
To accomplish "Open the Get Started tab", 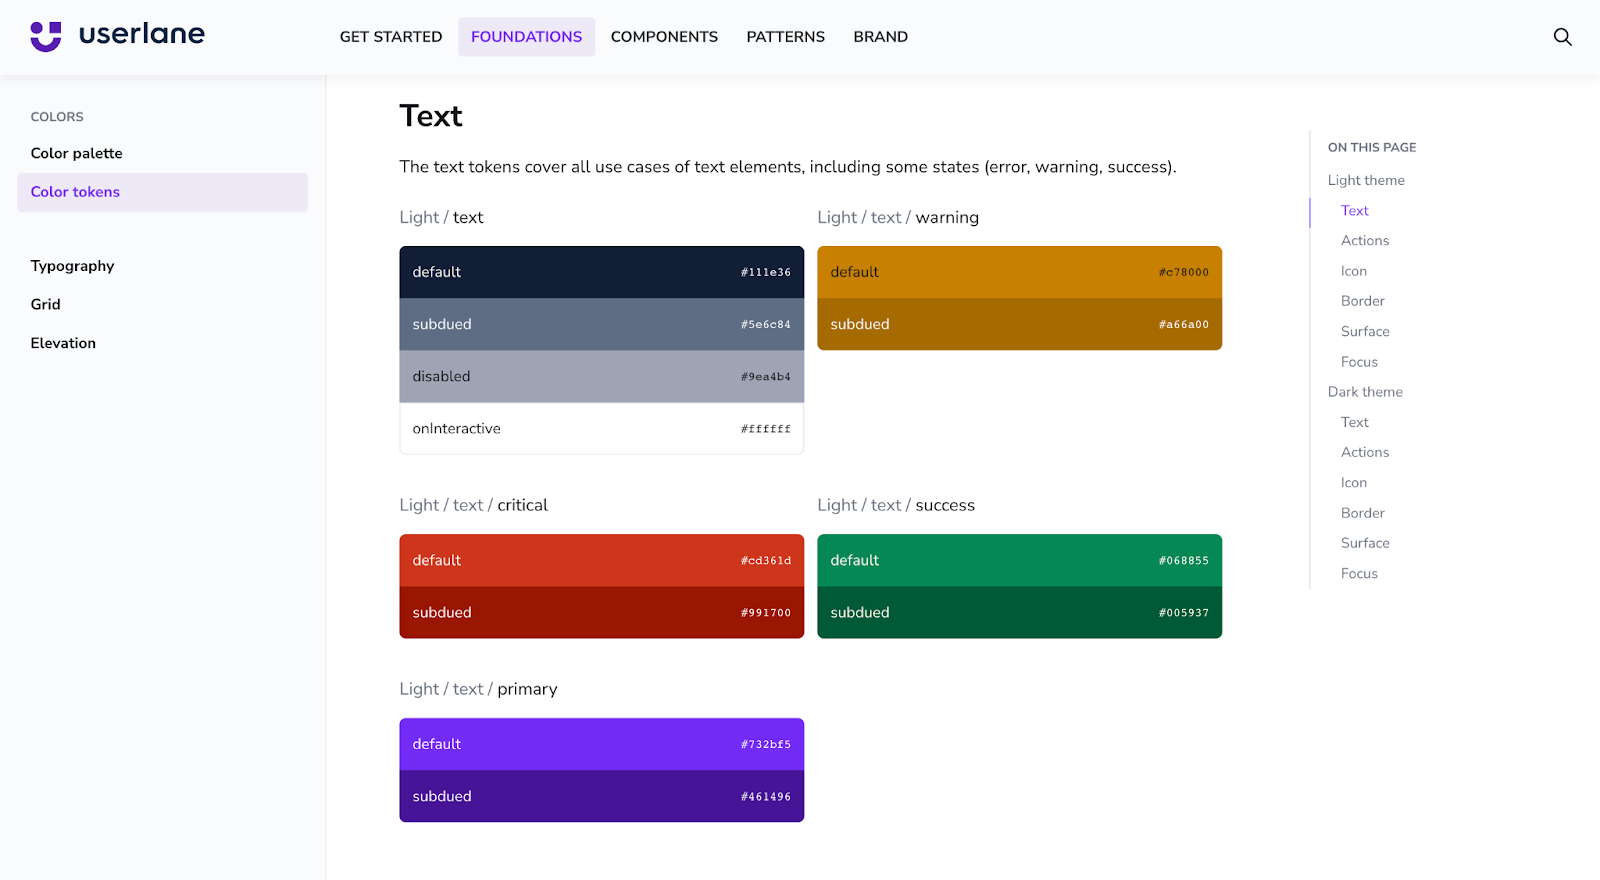I will click(x=391, y=37).
